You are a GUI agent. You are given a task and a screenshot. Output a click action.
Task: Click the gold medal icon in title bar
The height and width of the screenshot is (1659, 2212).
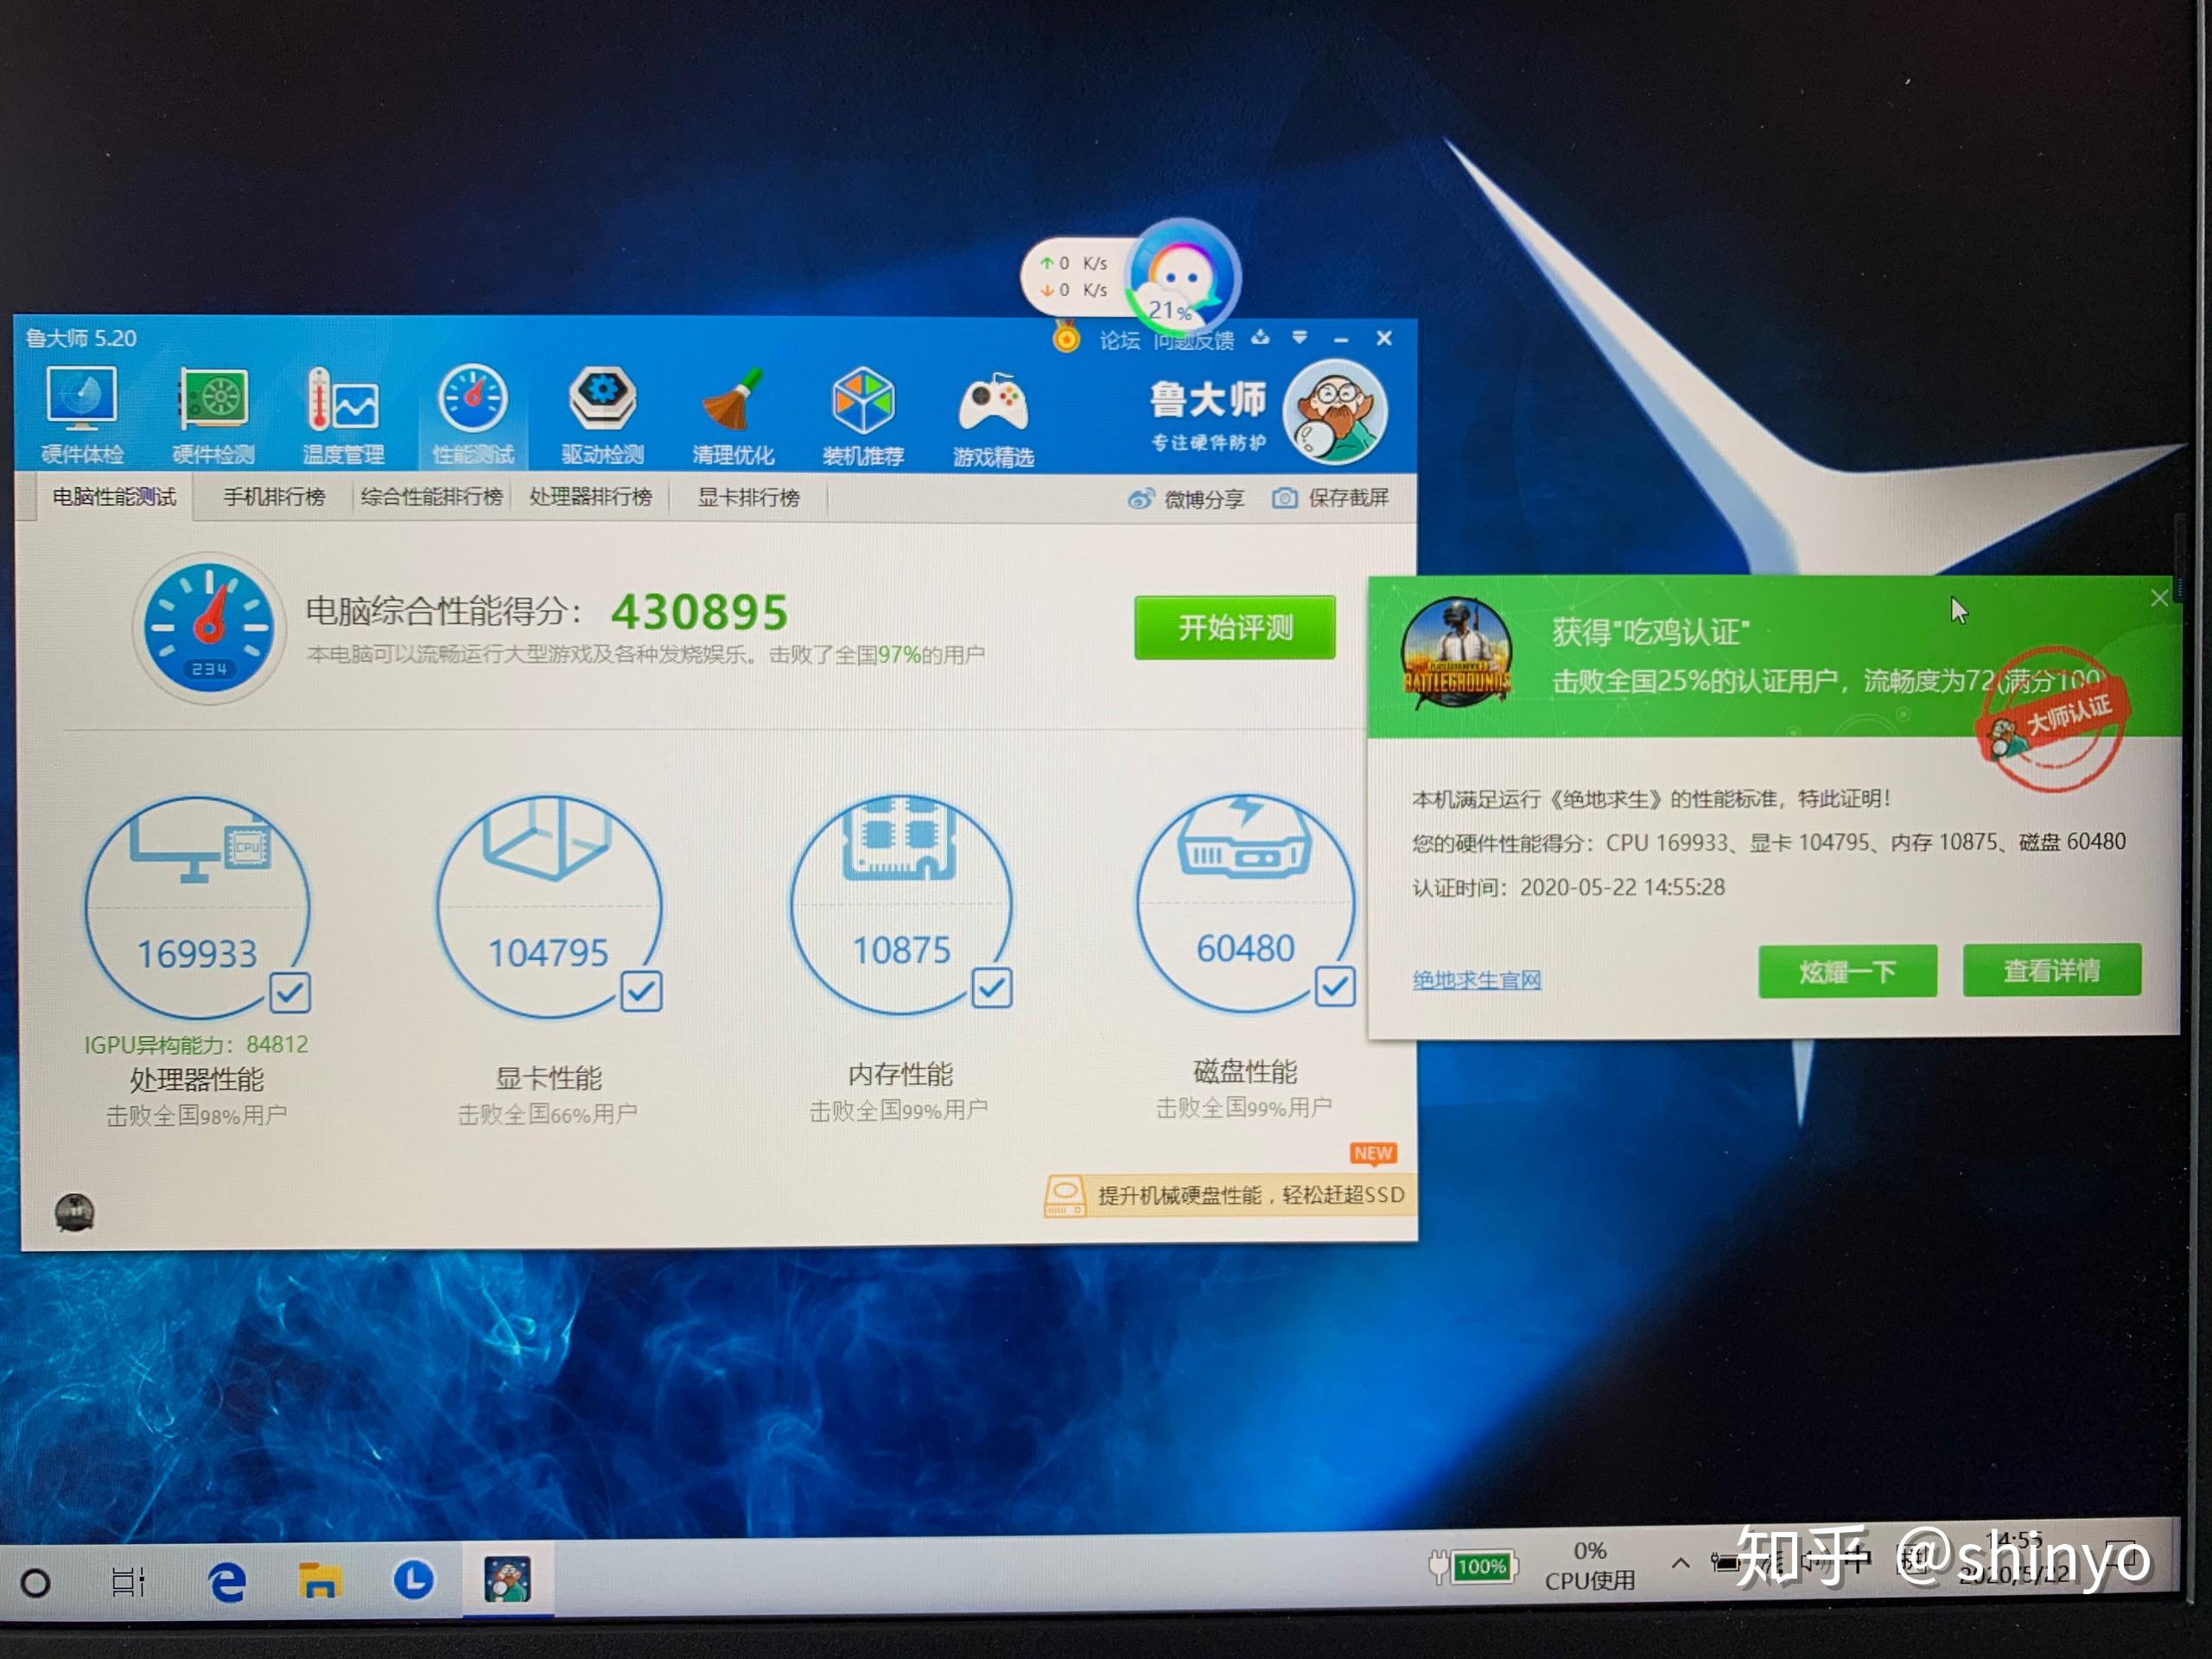click(x=1066, y=338)
